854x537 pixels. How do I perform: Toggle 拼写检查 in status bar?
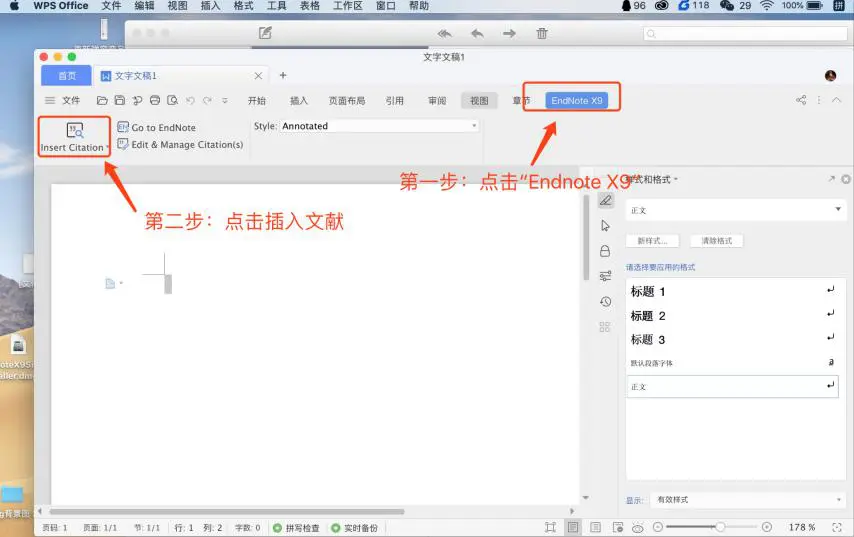[296, 528]
